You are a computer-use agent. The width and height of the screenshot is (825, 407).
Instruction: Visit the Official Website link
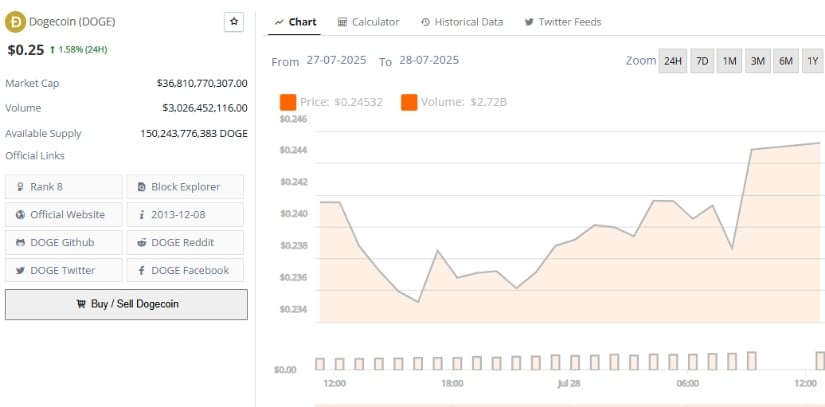tap(64, 215)
